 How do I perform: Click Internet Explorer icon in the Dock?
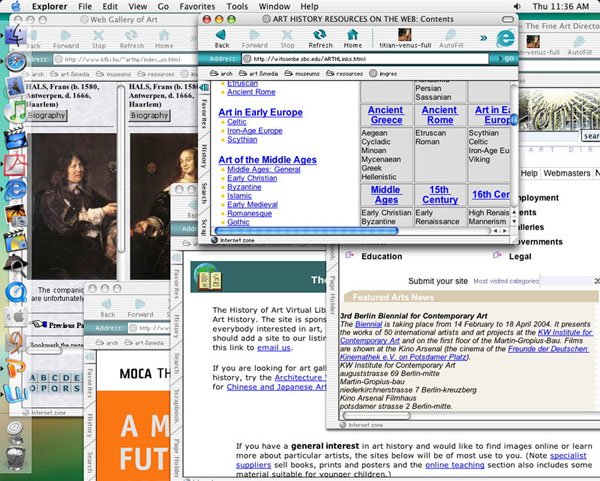pyautogui.click(x=16, y=190)
